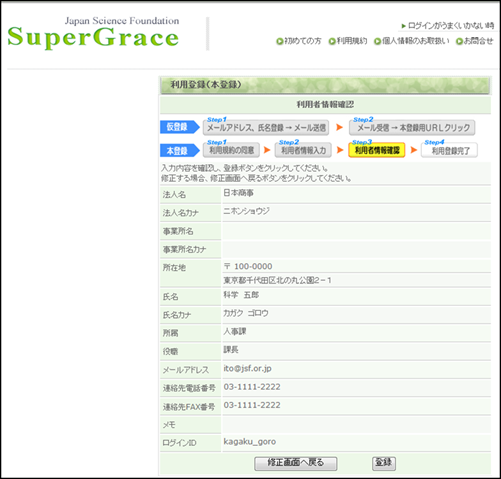Click green bullet icon beside 個人情報のお取扱い

377,41
